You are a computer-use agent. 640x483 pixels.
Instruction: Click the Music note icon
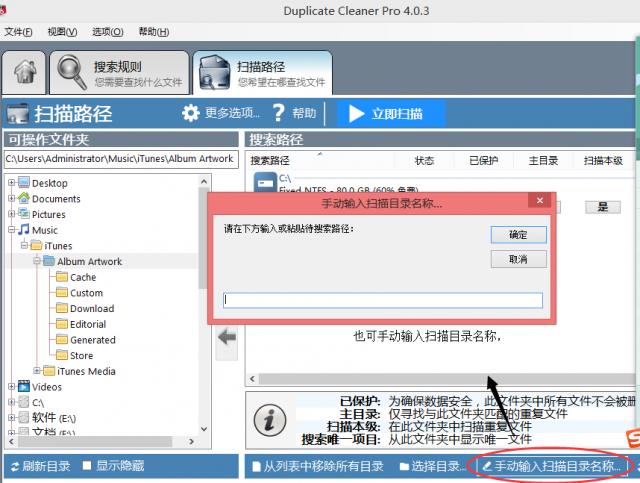[24, 229]
